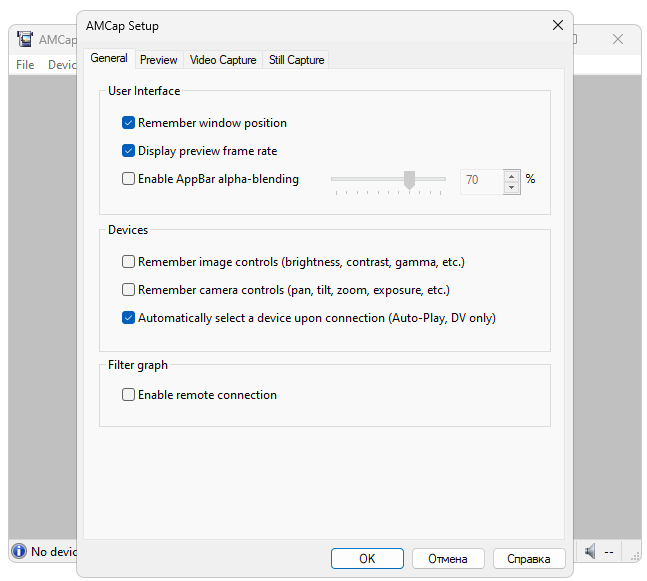Close the AMCap Setup dialog
Viewport: 647px width, 581px height.
[x=558, y=25]
